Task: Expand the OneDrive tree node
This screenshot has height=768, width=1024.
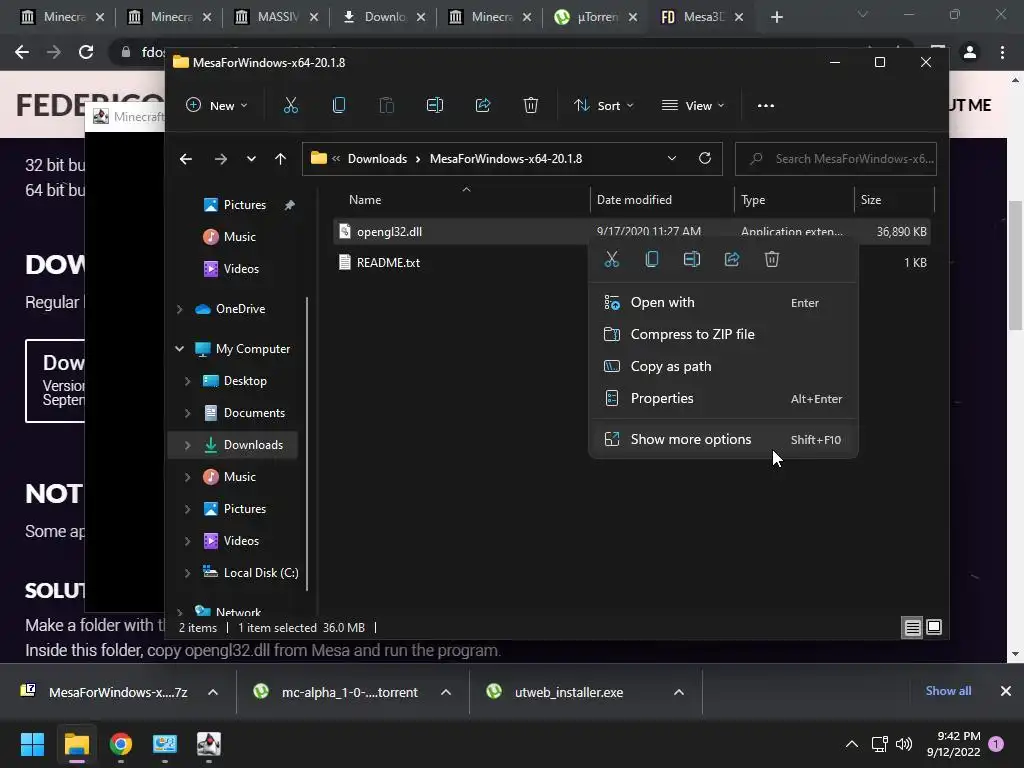Action: click(x=180, y=309)
